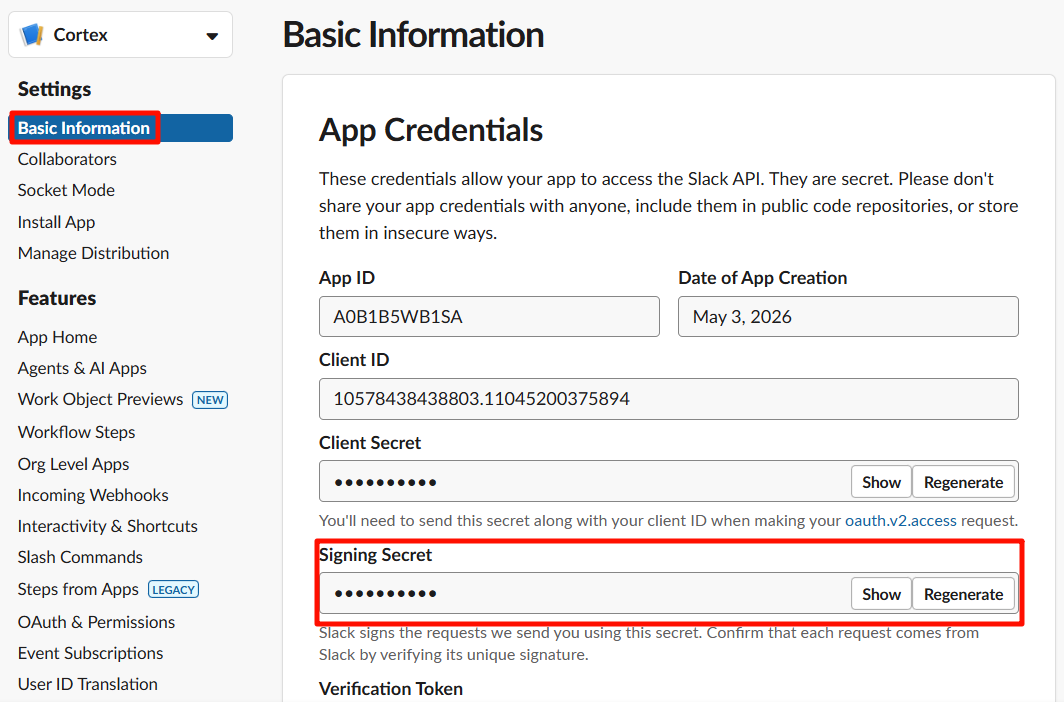The image size is (1064, 702).
Task: Show the Signing Secret value
Action: [x=881, y=594]
